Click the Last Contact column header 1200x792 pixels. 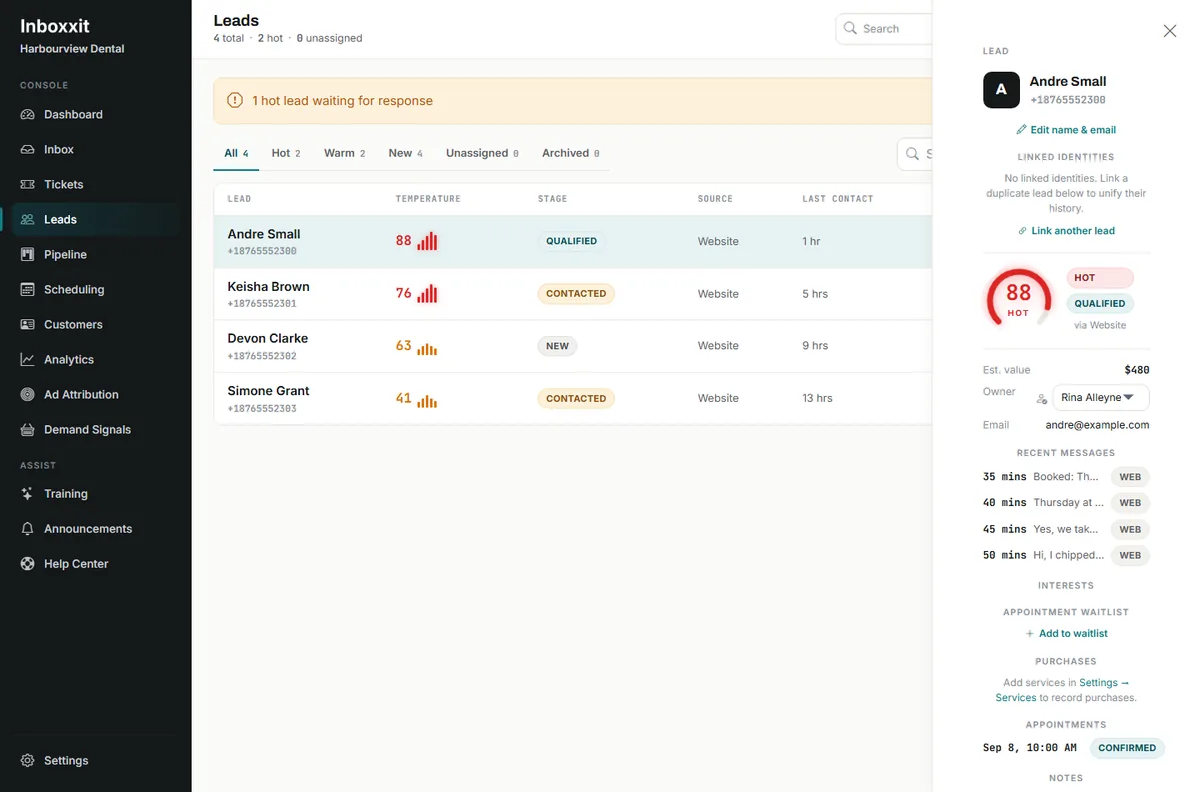click(x=838, y=199)
